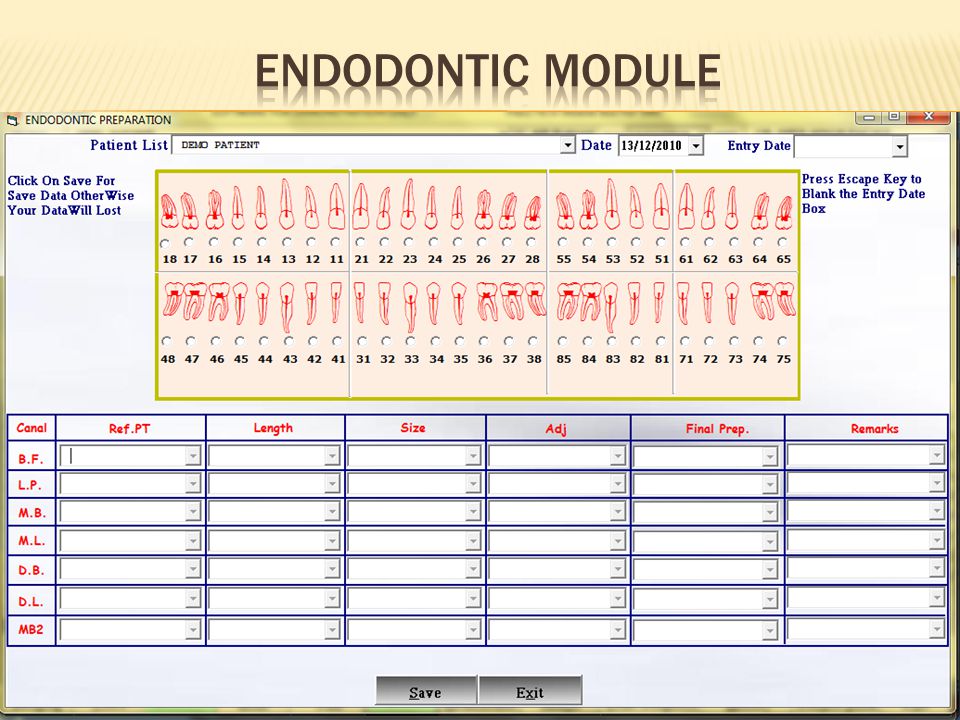Click the lower tooth 36 diagram
The width and height of the screenshot is (960, 720).
(487, 301)
